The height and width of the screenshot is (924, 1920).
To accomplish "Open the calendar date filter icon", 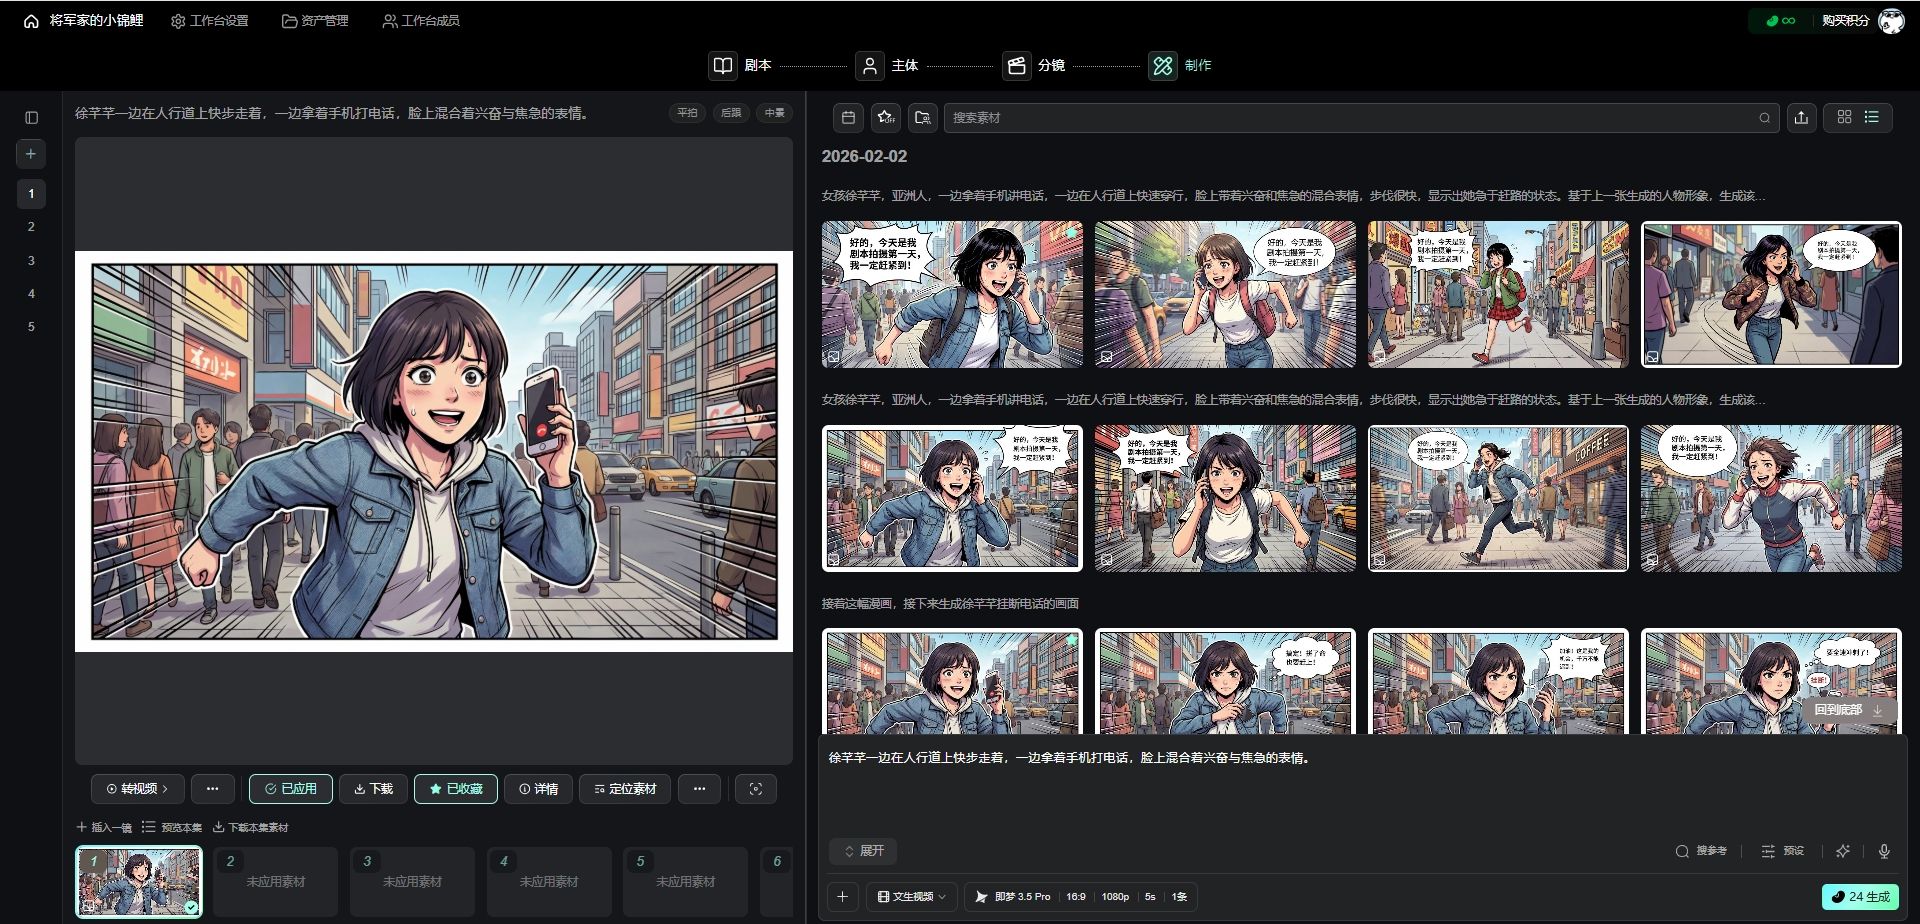I will click(x=848, y=118).
